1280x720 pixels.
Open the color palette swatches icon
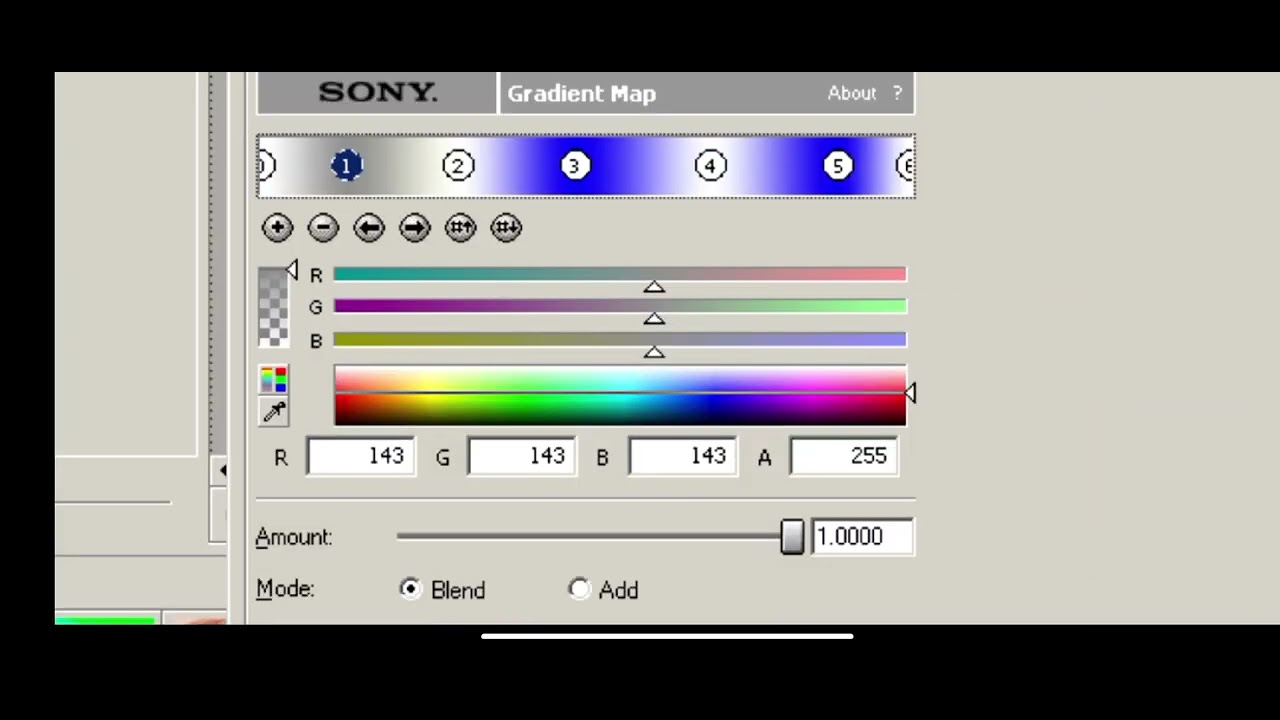[274, 379]
